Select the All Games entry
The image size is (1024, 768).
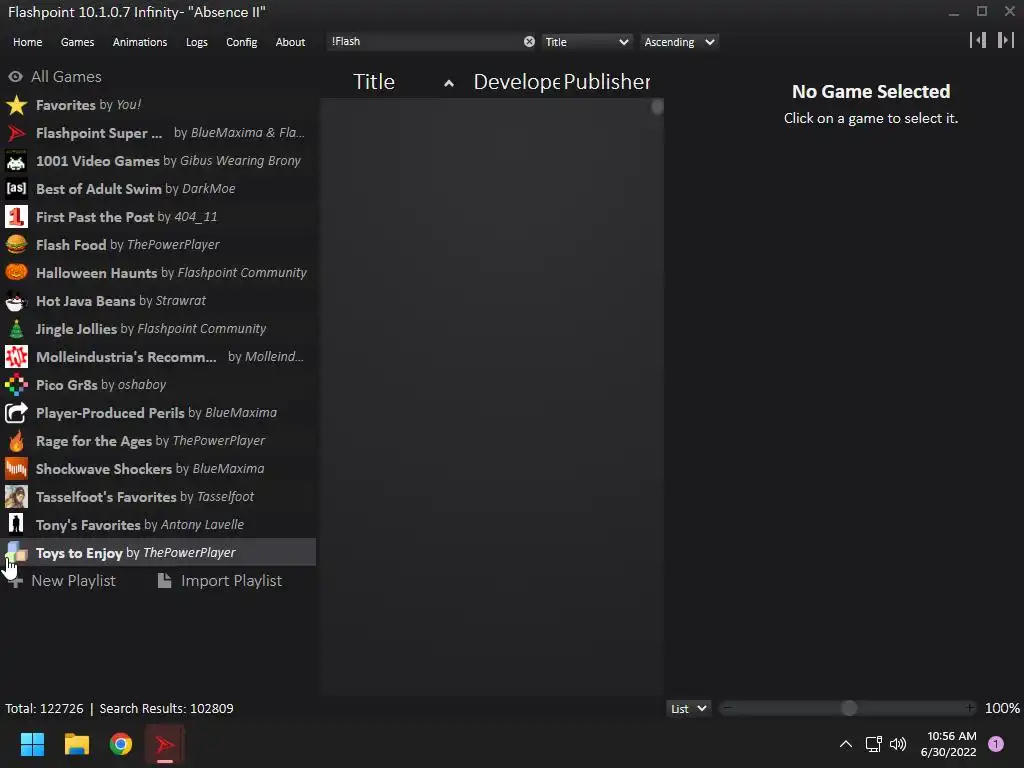pos(158,76)
